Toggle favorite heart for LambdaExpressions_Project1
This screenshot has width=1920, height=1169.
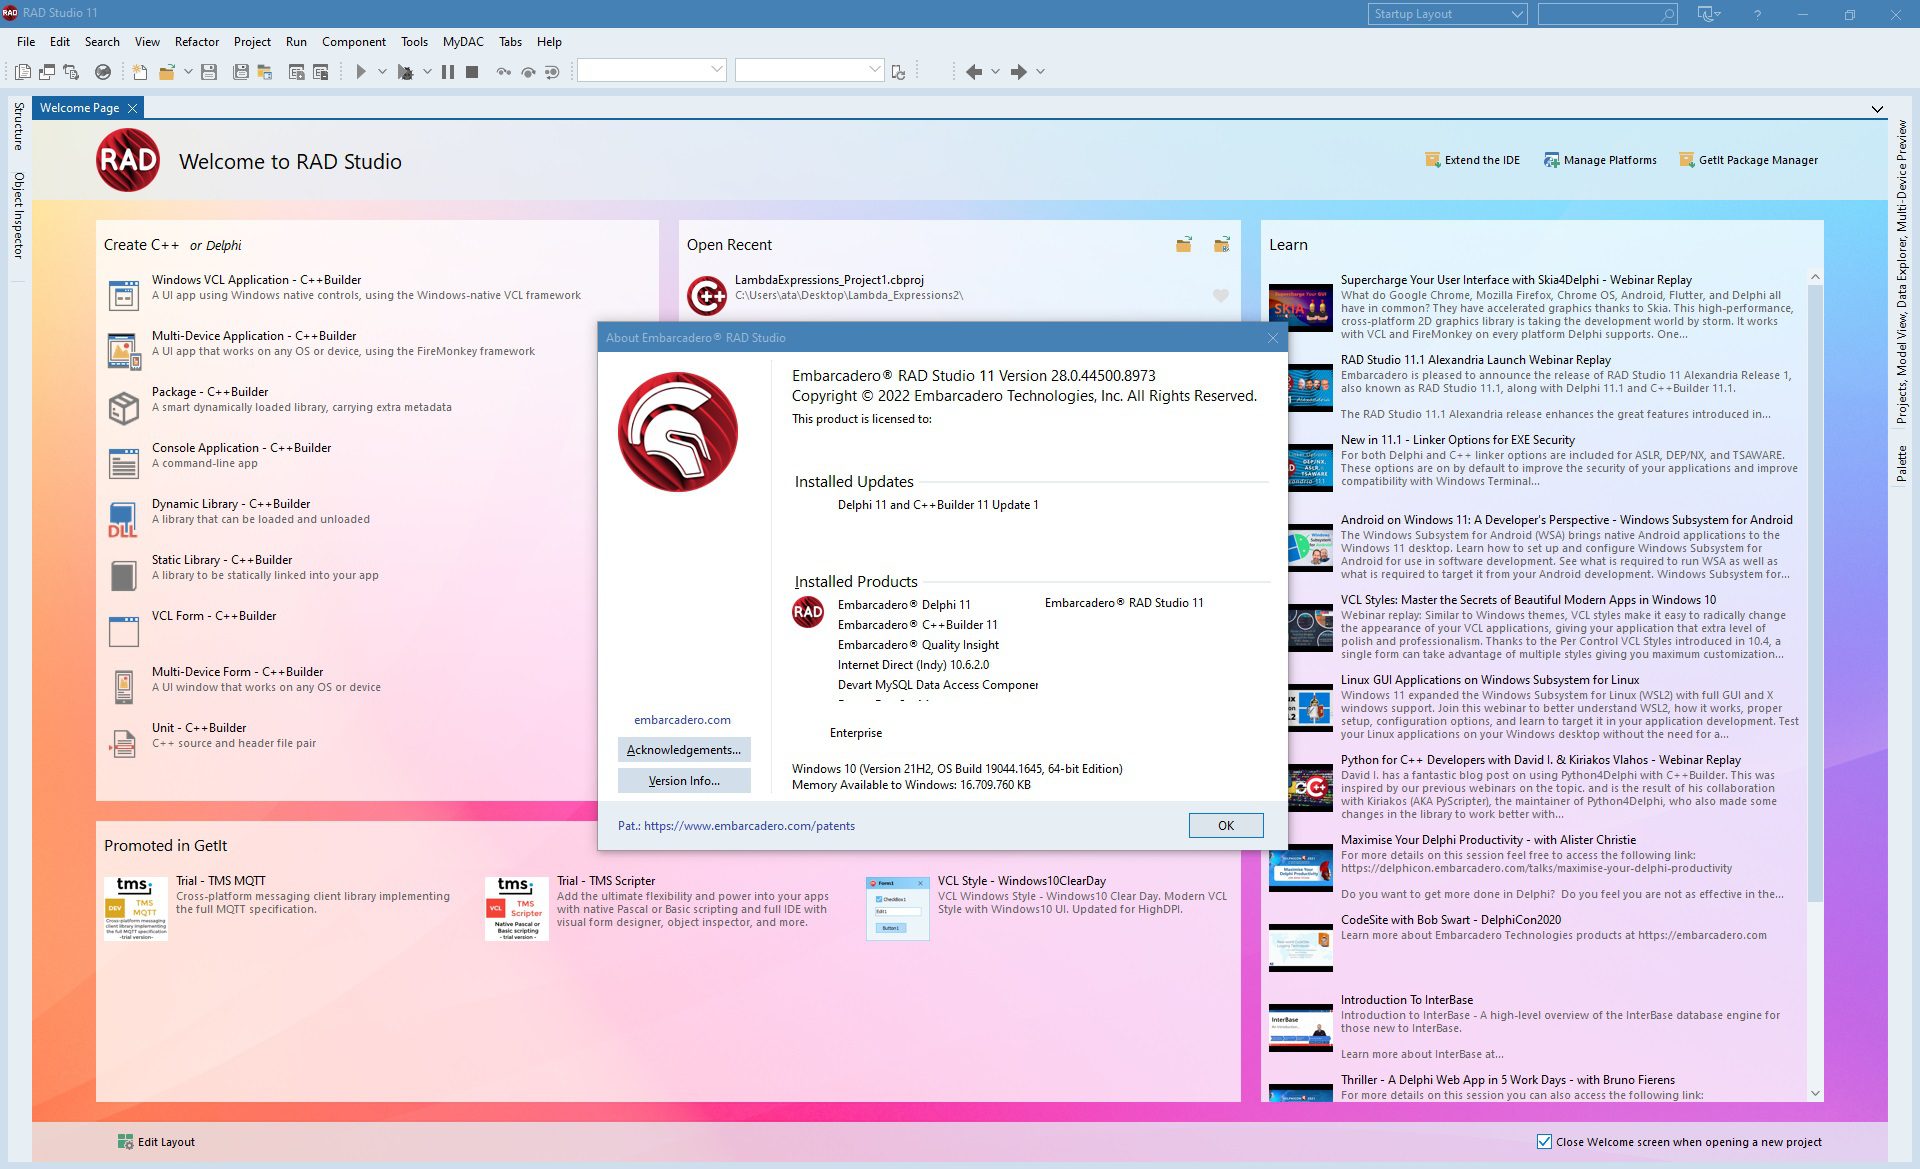tap(1221, 295)
